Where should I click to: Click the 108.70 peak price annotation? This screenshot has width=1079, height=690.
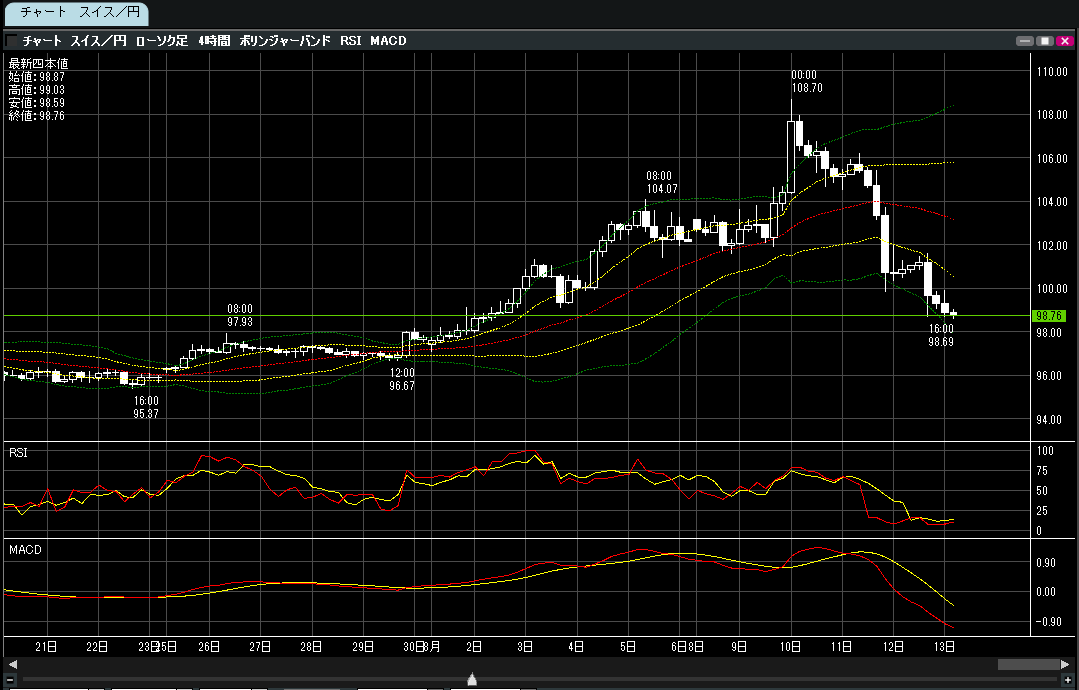806,88
